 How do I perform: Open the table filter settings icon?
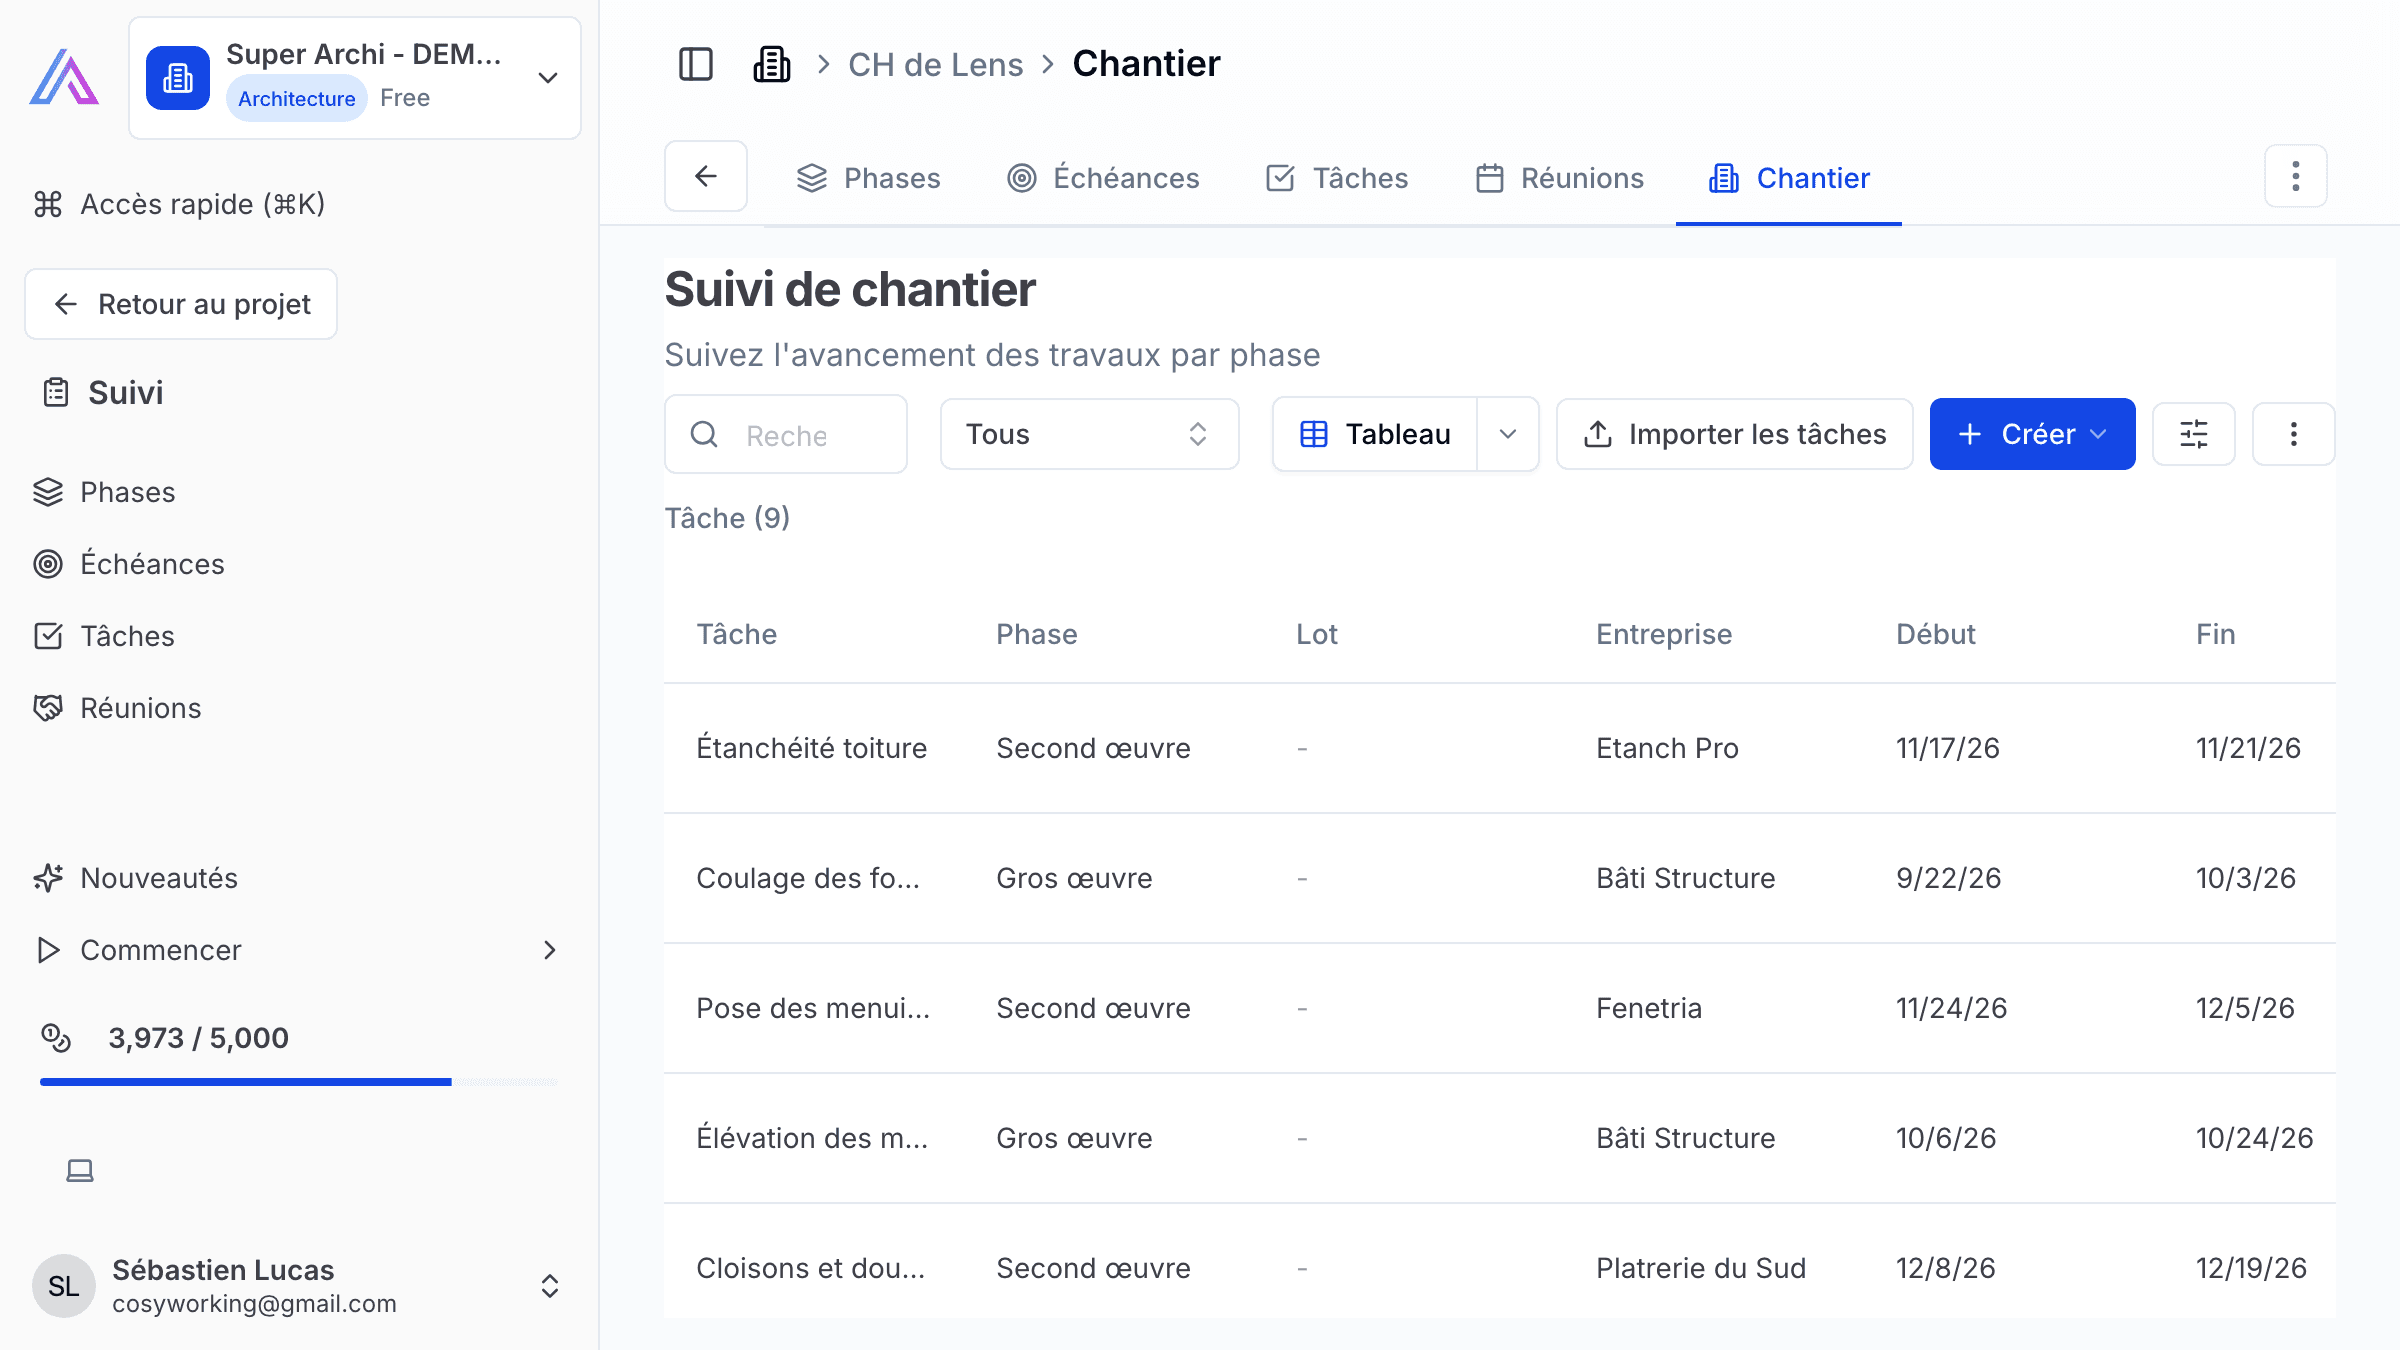click(x=2194, y=434)
